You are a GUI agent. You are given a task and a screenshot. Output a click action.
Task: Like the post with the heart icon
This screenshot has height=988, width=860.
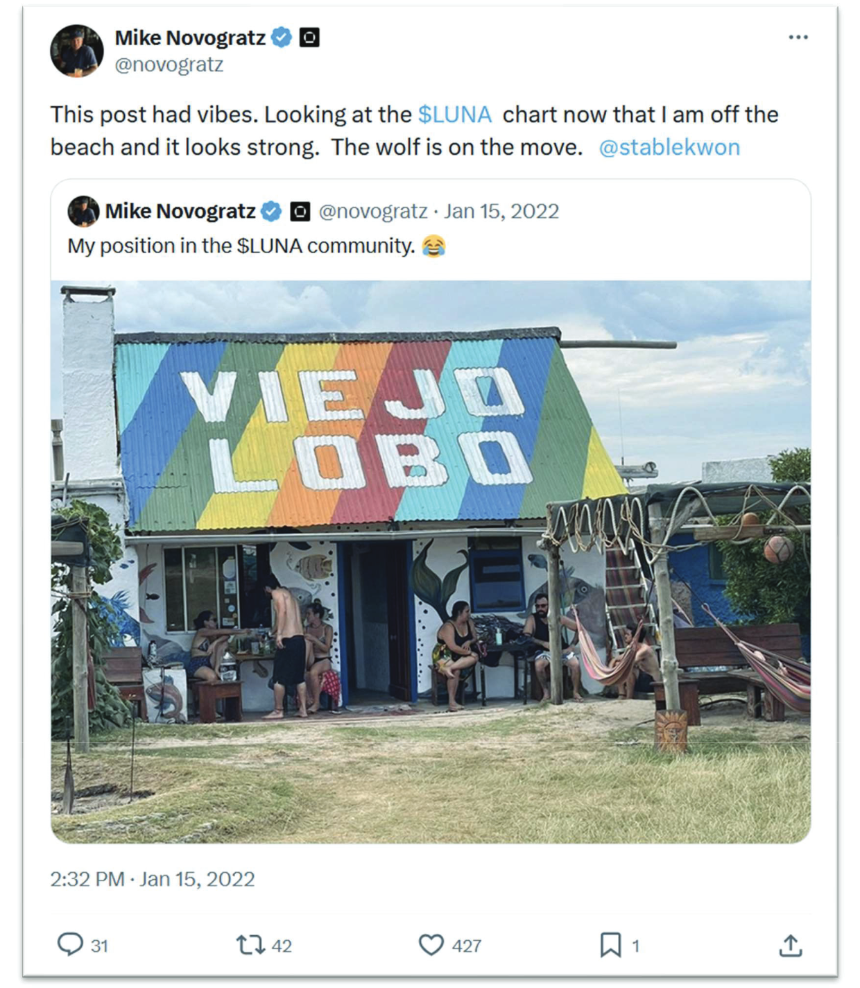(431, 945)
